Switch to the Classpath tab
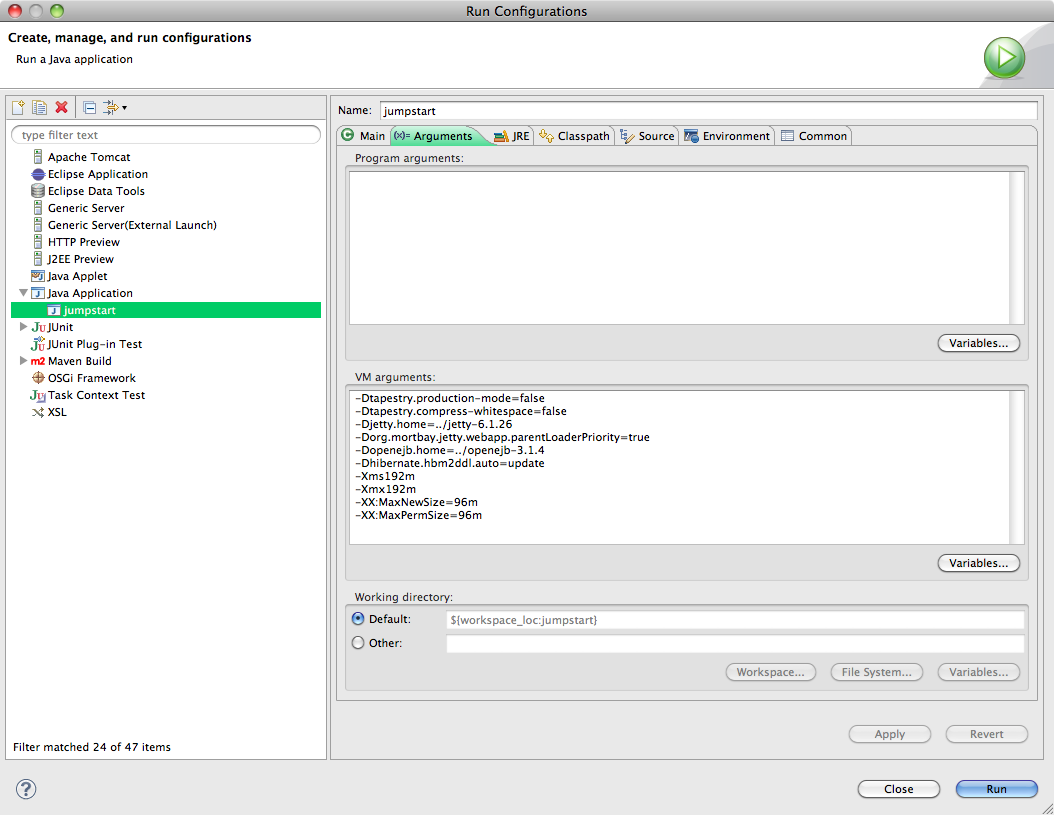This screenshot has height=815, width=1054. [575, 136]
